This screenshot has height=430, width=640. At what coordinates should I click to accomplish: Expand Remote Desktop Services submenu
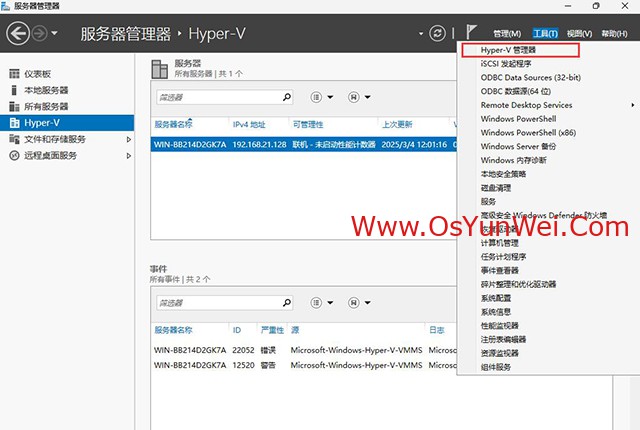click(527, 105)
